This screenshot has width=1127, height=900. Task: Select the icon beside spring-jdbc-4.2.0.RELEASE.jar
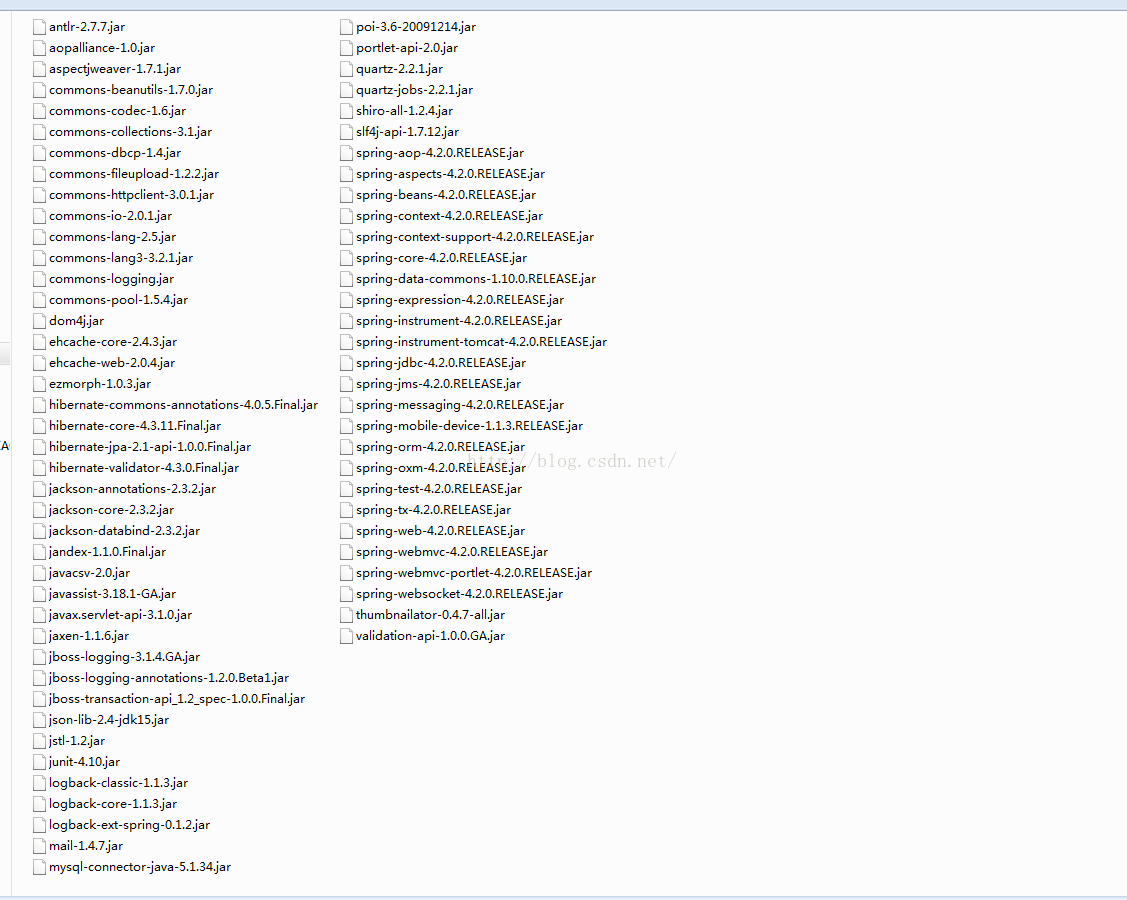tap(346, 363)
